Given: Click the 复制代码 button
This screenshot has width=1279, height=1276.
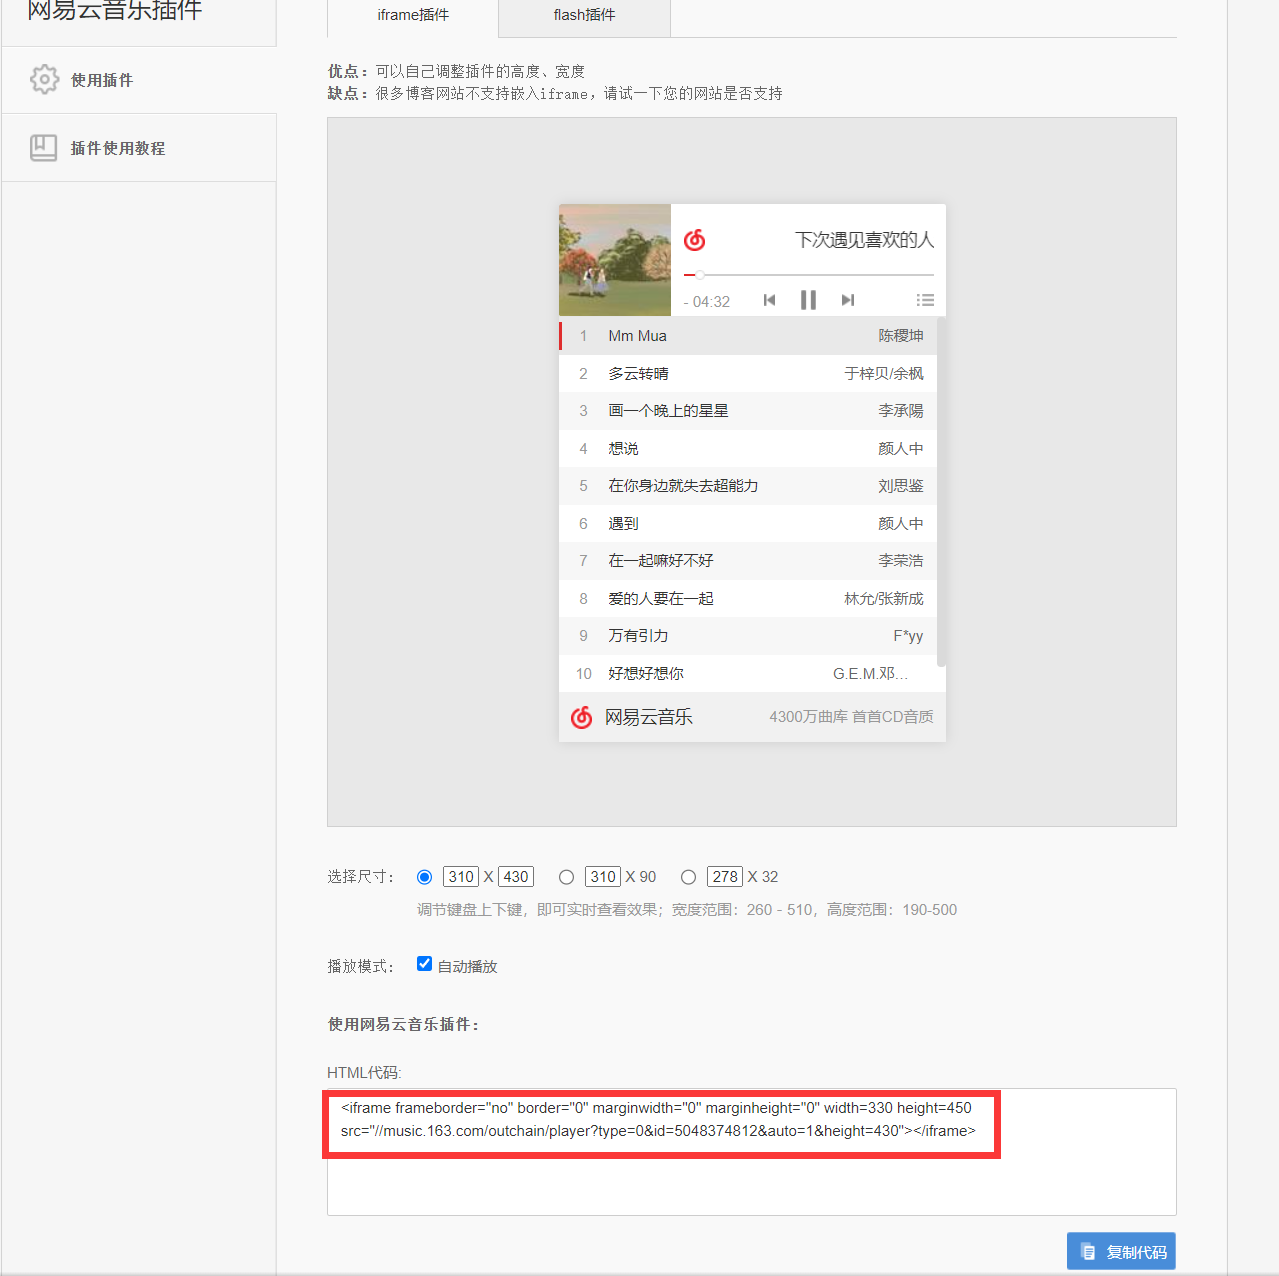Looking at the screenshot, I should coord(1121,1252).
